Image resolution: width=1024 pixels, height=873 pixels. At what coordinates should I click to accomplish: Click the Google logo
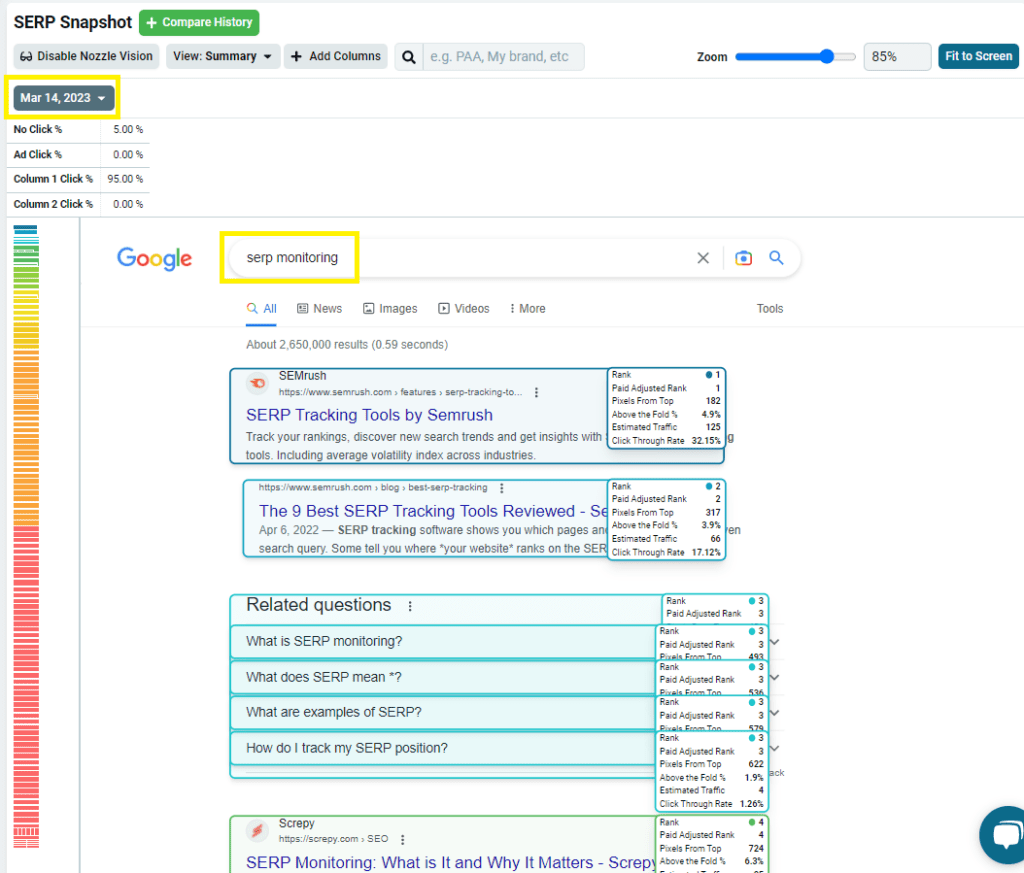(x=154, y=259)
